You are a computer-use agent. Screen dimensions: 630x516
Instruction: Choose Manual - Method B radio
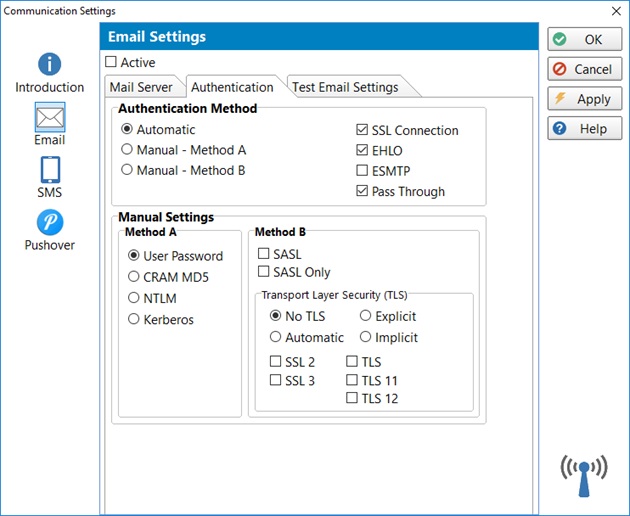pos(127,170)
